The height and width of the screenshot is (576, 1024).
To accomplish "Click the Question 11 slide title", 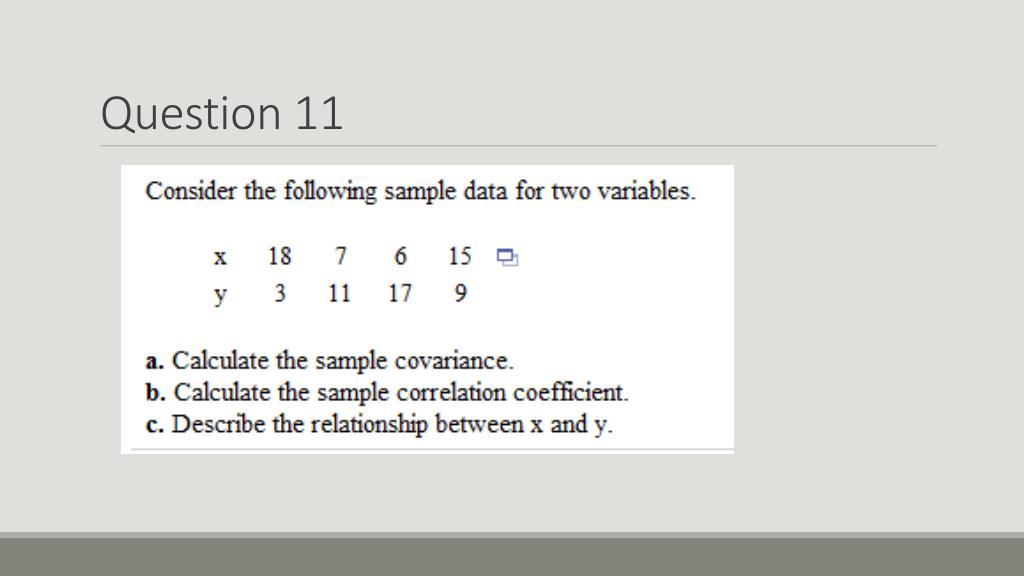I will [222, 114].
